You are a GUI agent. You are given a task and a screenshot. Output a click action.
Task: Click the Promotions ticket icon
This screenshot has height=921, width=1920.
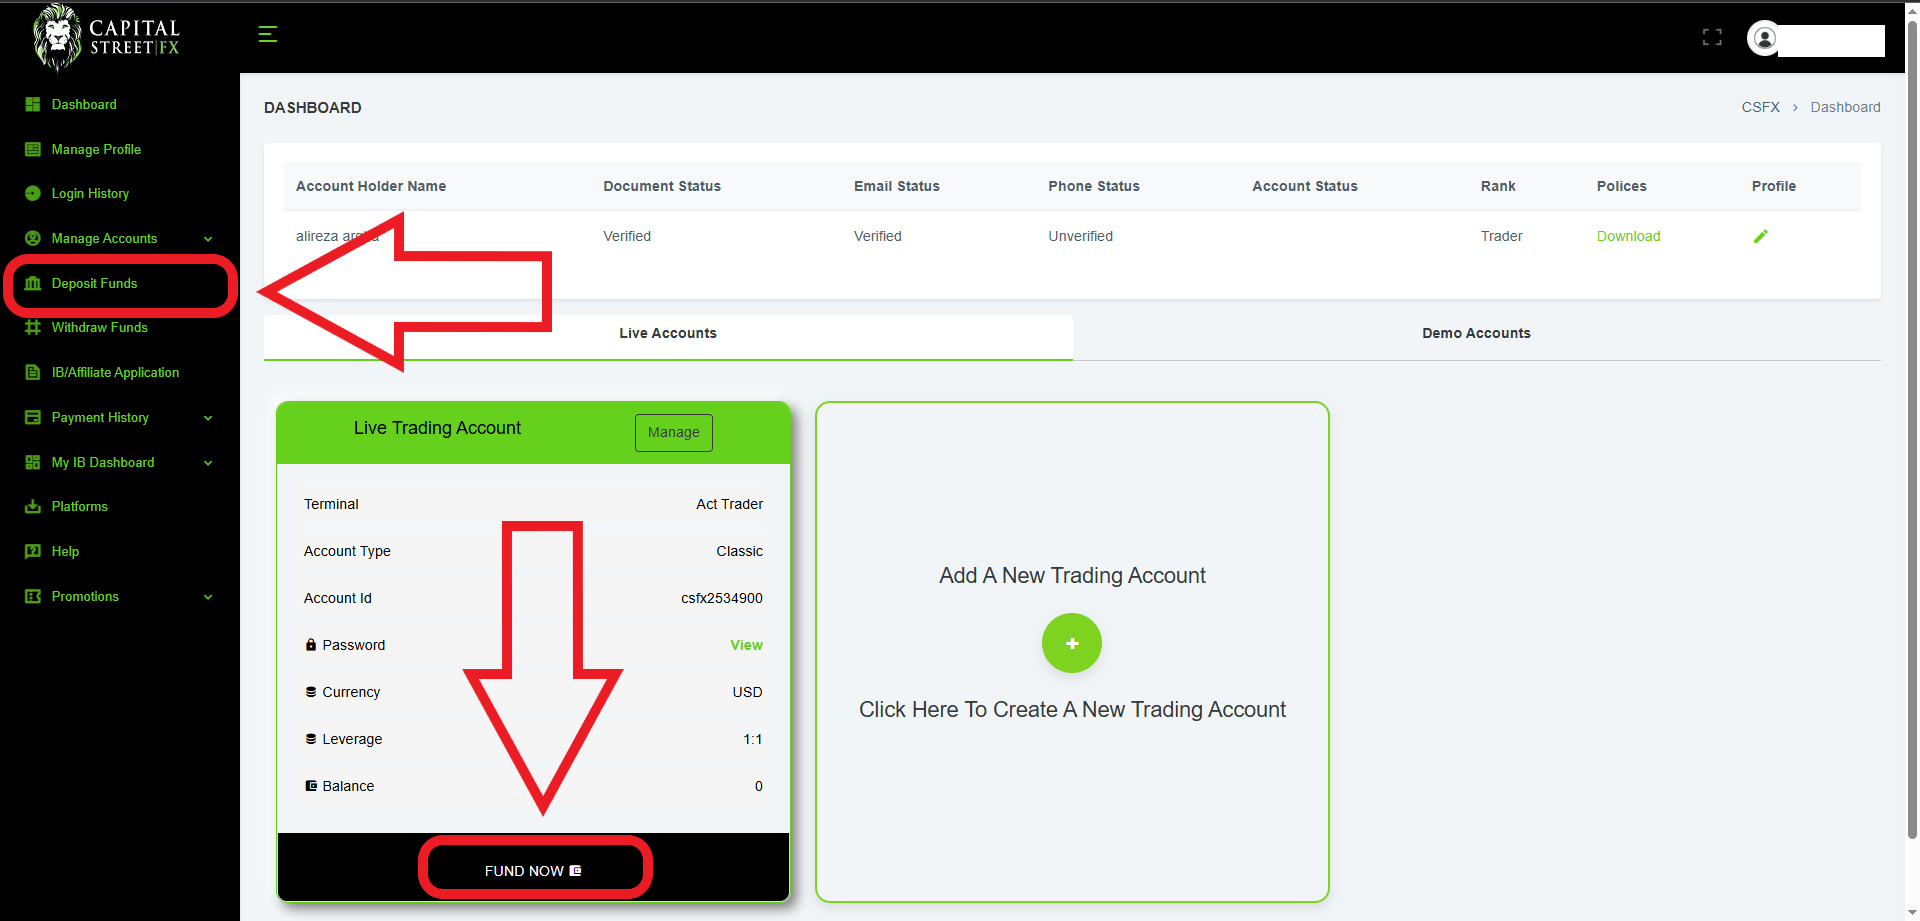[x=33, y=596]
